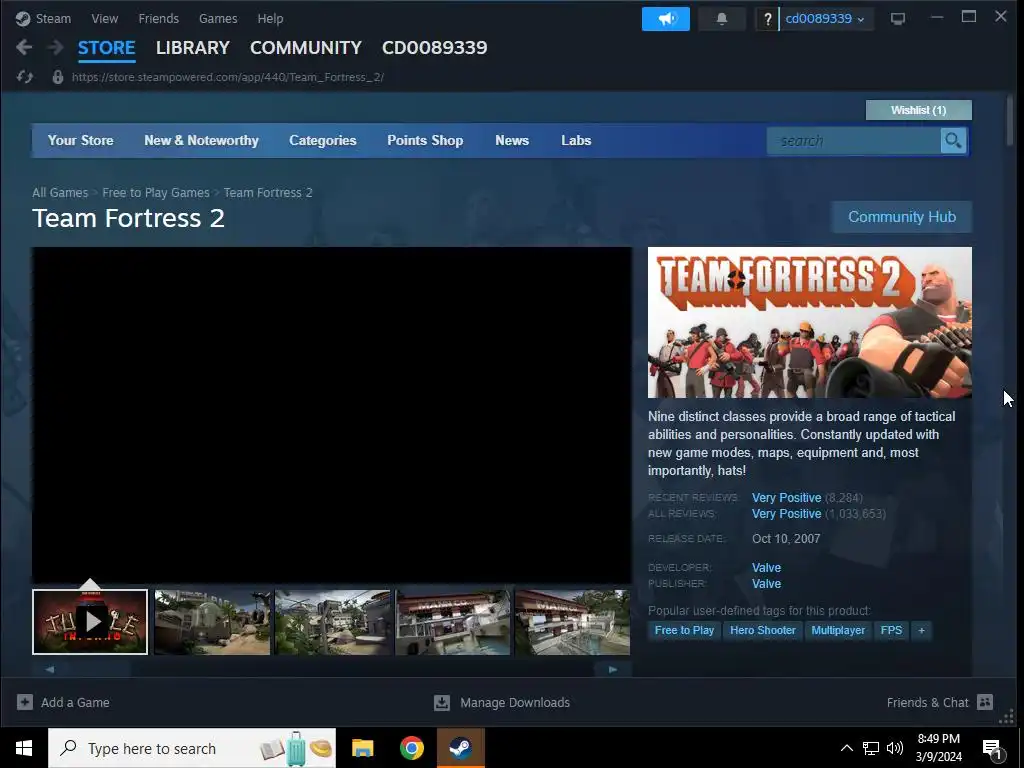Switch to the LIBRARY tab
Image resolution: width=1024 pixels, height=768 pixels.
click(193, 48)
